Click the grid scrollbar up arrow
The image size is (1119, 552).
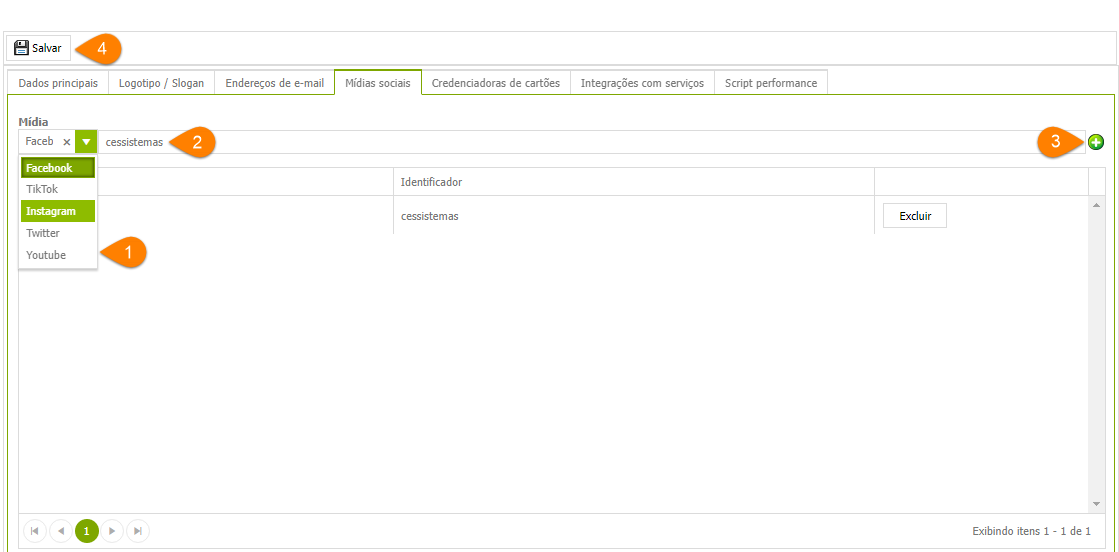pyautogui.click(x=1096, y=205)
